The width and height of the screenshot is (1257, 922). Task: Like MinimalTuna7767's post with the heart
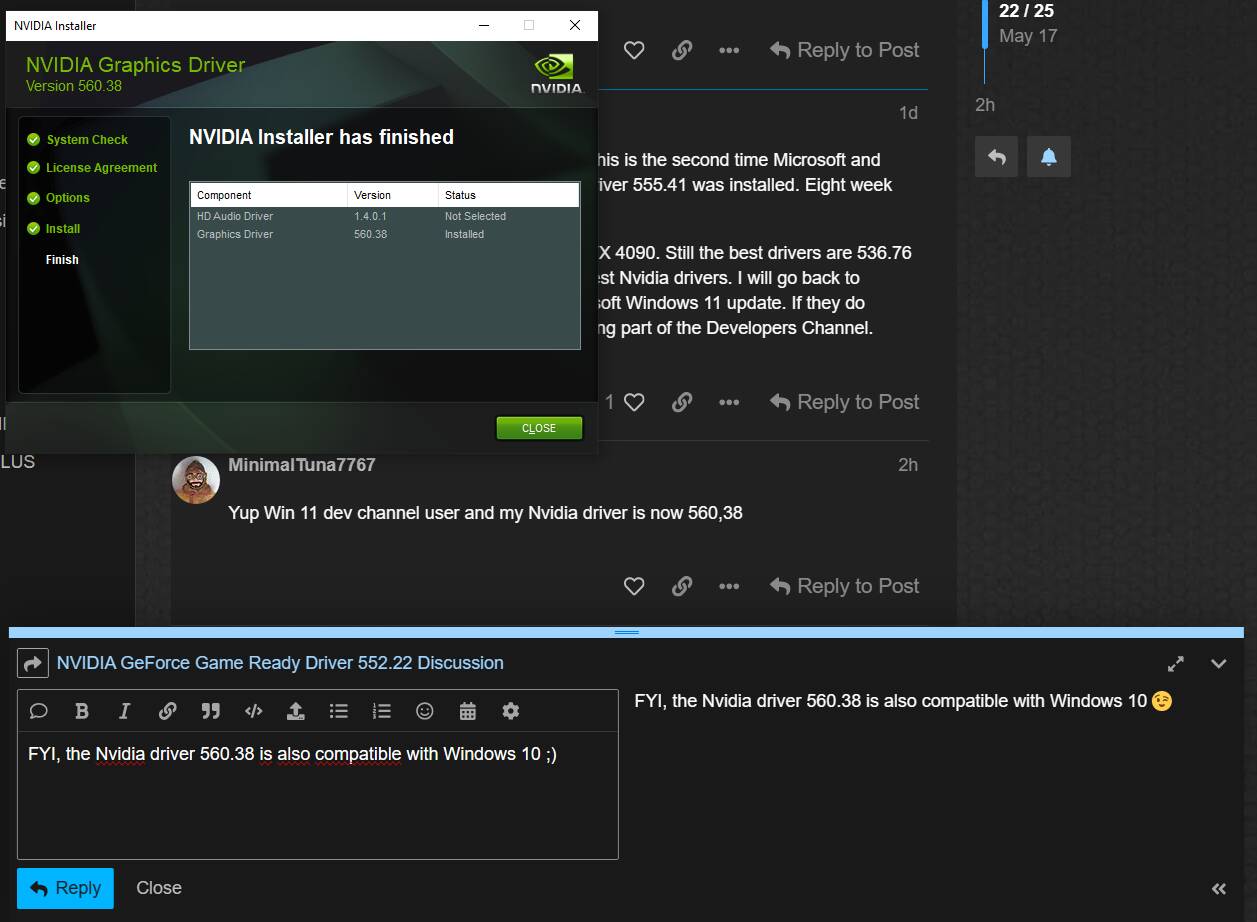(633, 586)
